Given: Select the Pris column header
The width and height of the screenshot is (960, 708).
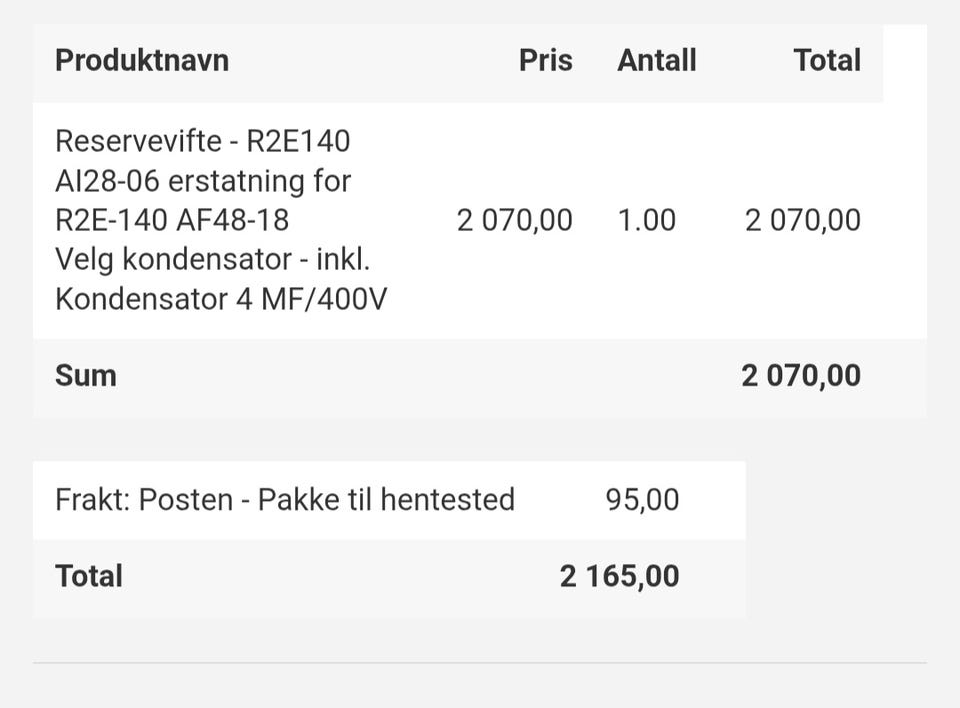Looking at the screenshot, I should (x=546, y=61).
